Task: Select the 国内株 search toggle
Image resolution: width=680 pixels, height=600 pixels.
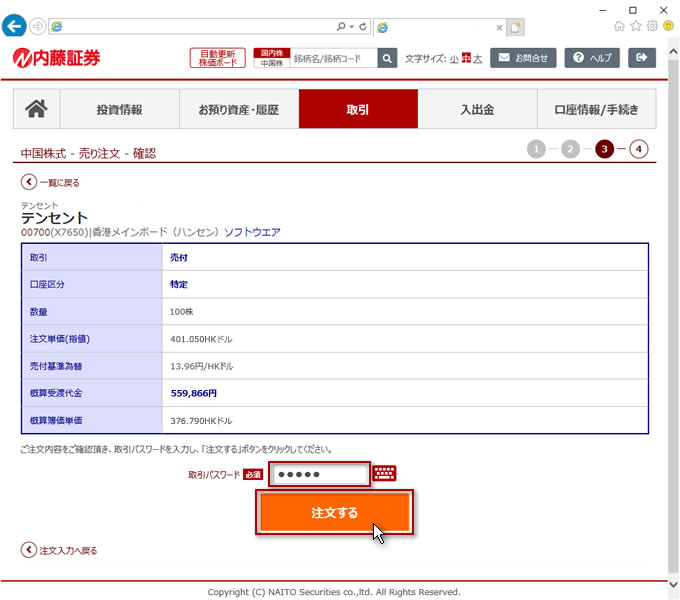Action: [x=271, y=53]
